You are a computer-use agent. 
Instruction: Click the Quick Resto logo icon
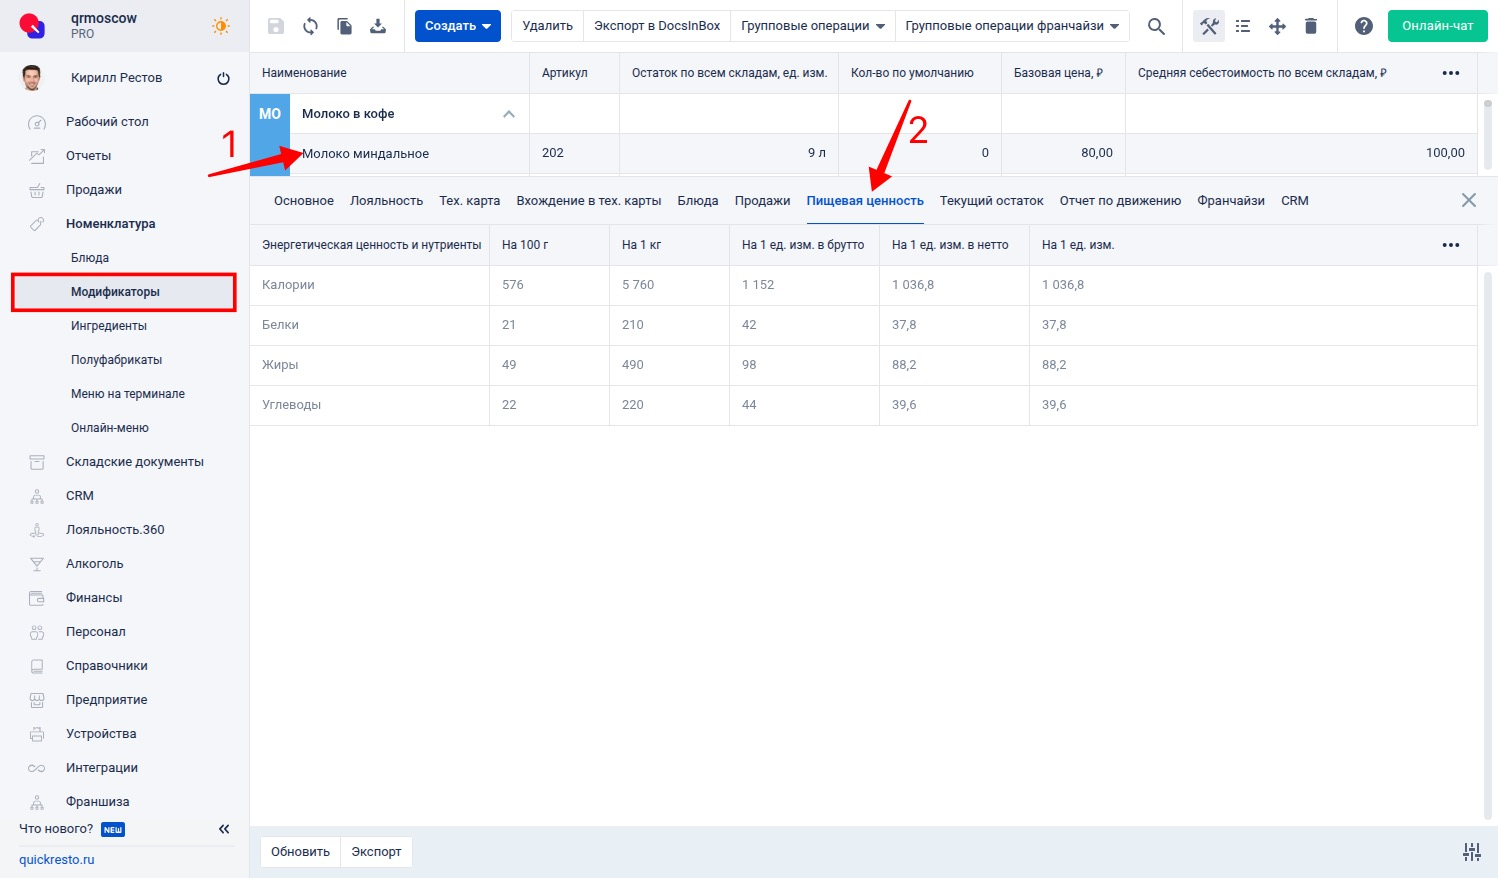click(x=32, y=26)
